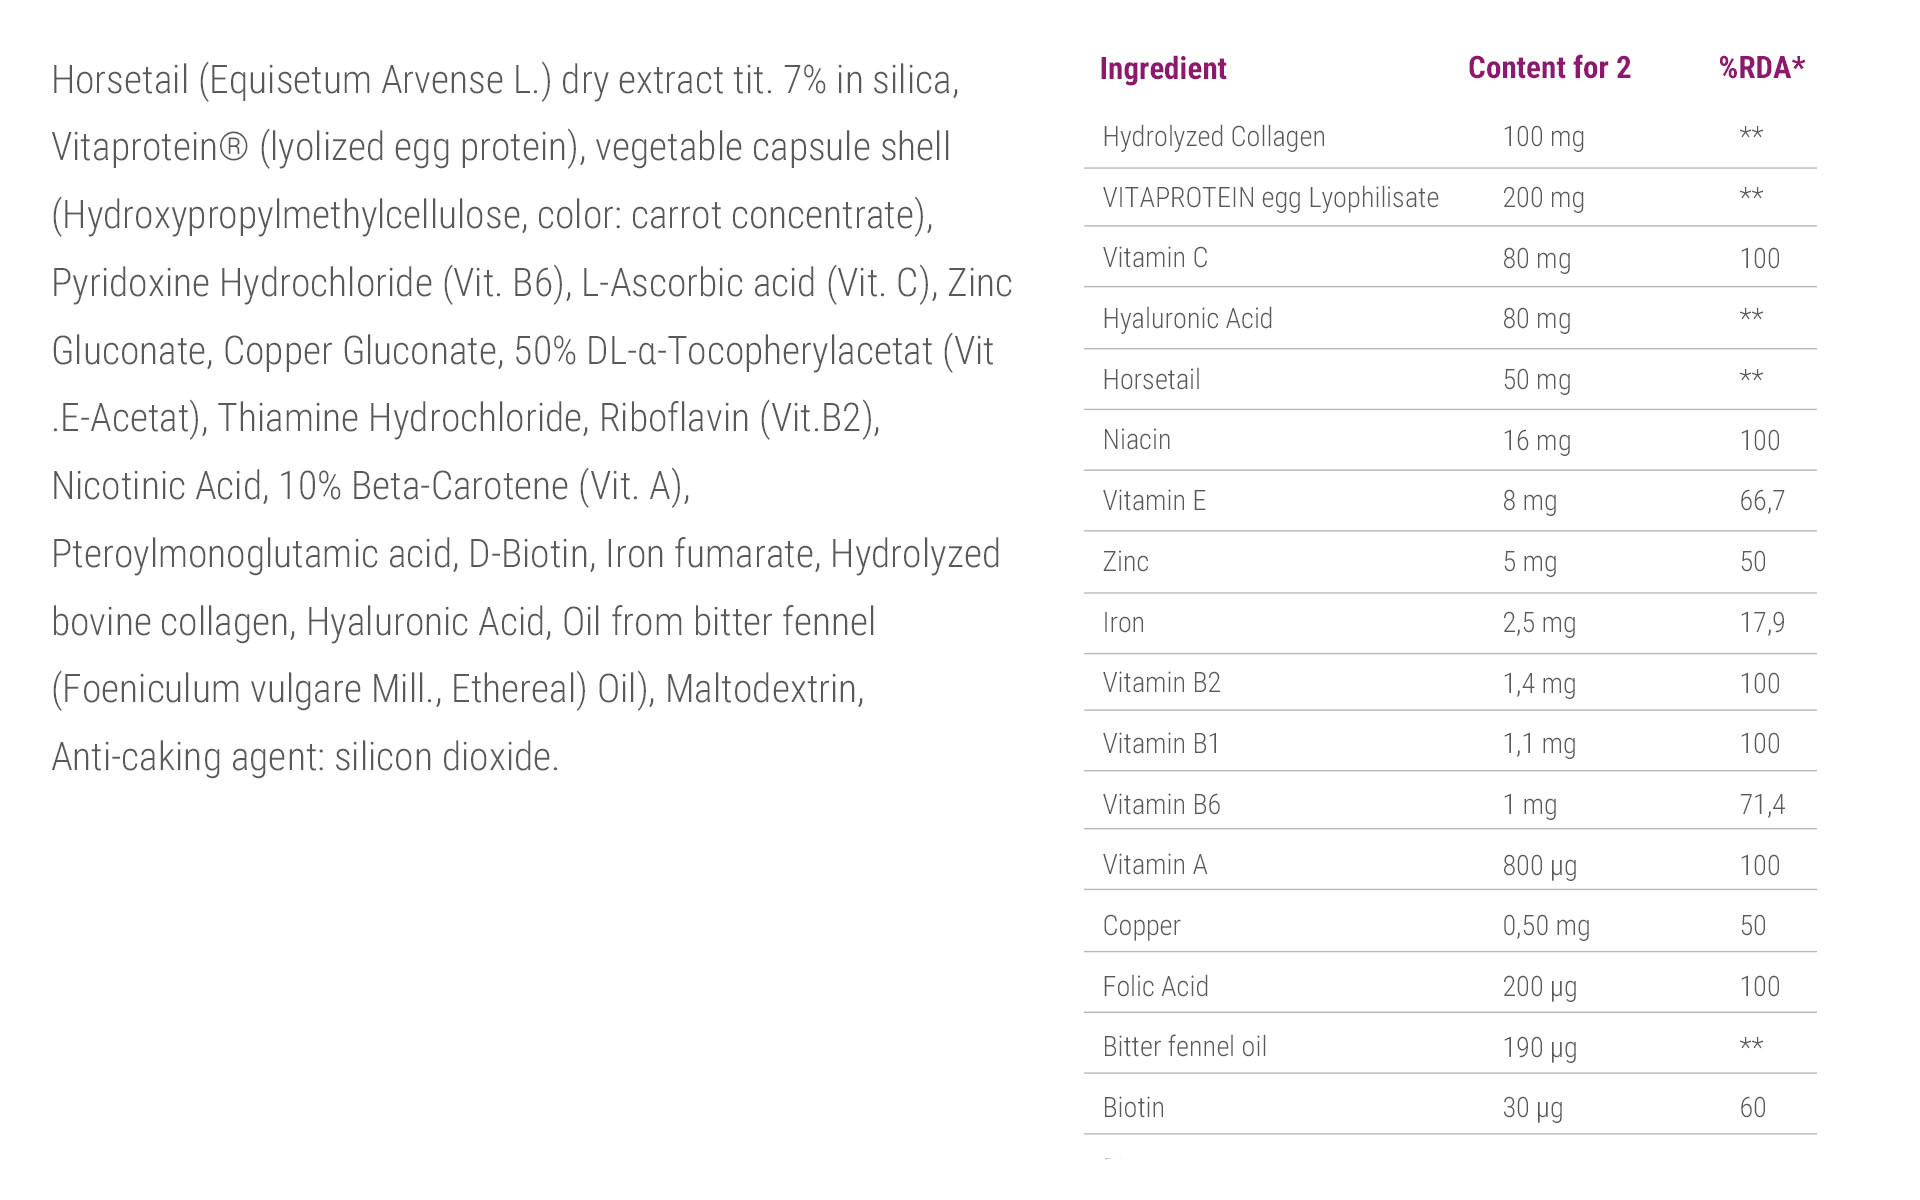Click the Vitamin B6 71,4 RDA value
The height and width of the screenshot is (1200, 1920).
[1761, 805]
